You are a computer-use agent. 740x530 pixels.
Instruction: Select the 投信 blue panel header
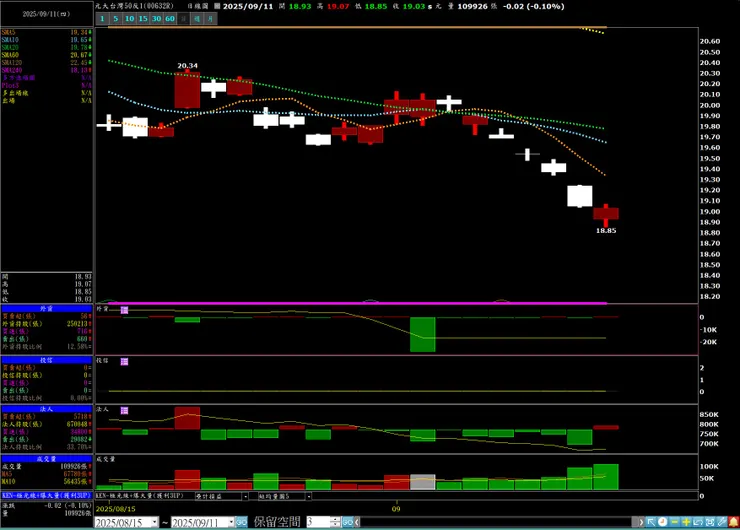47,360
